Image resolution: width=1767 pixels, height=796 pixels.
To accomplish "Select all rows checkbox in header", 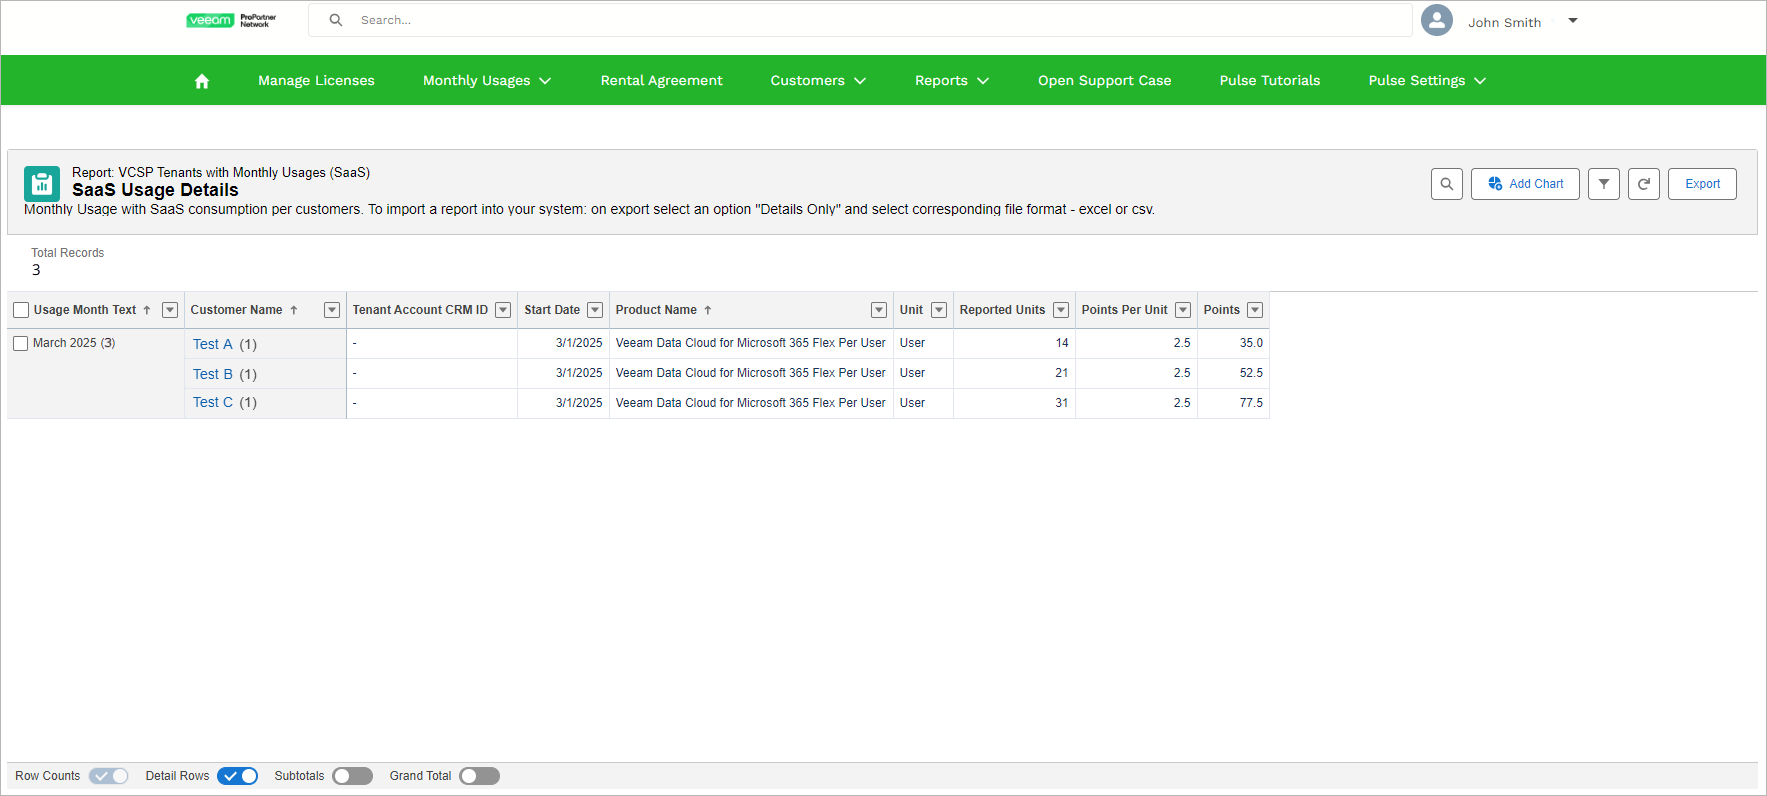I will [21, 310].
